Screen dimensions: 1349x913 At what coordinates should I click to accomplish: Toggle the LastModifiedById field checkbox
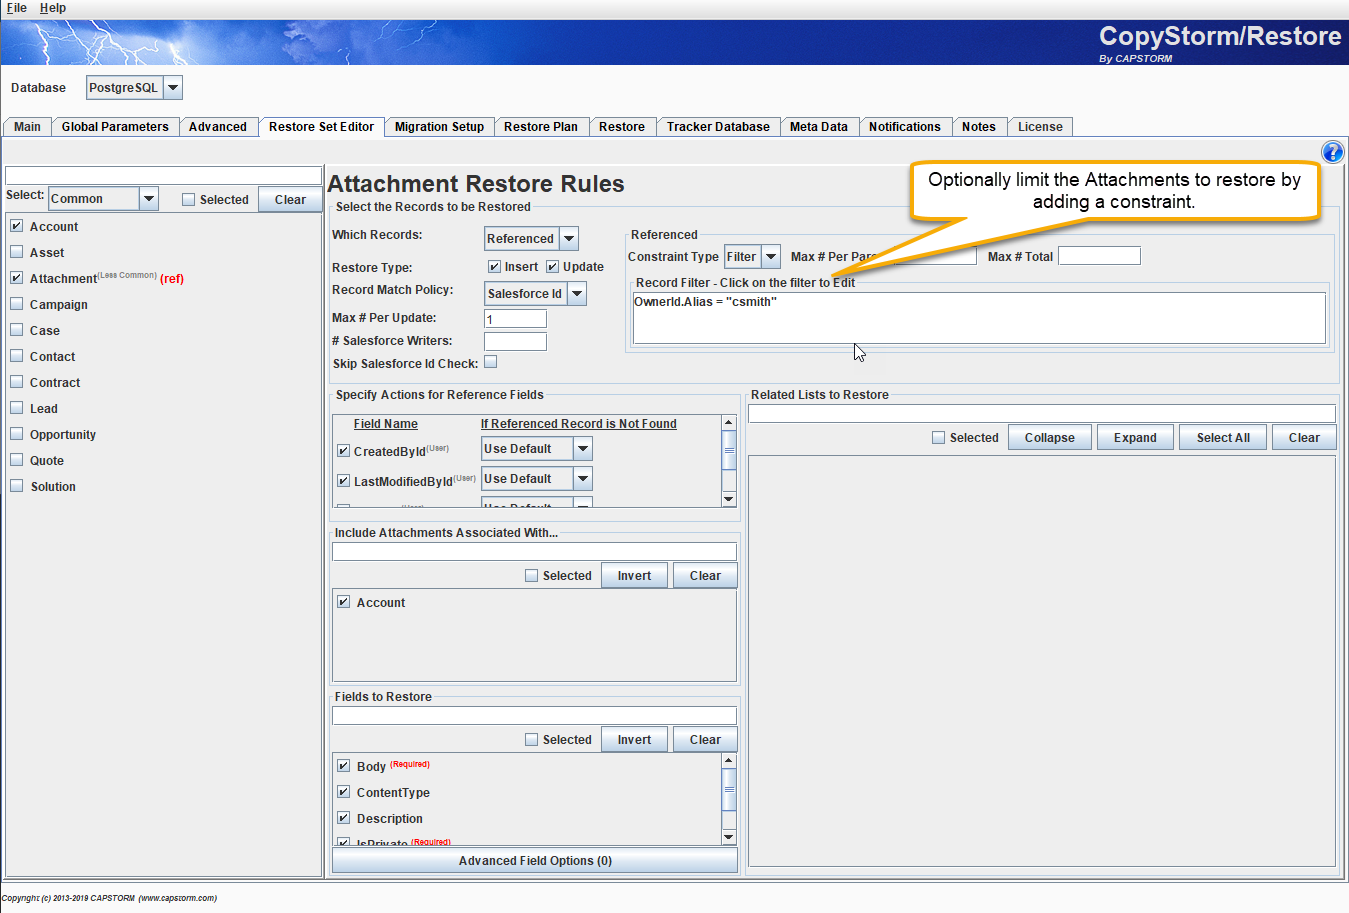point(343,481)
